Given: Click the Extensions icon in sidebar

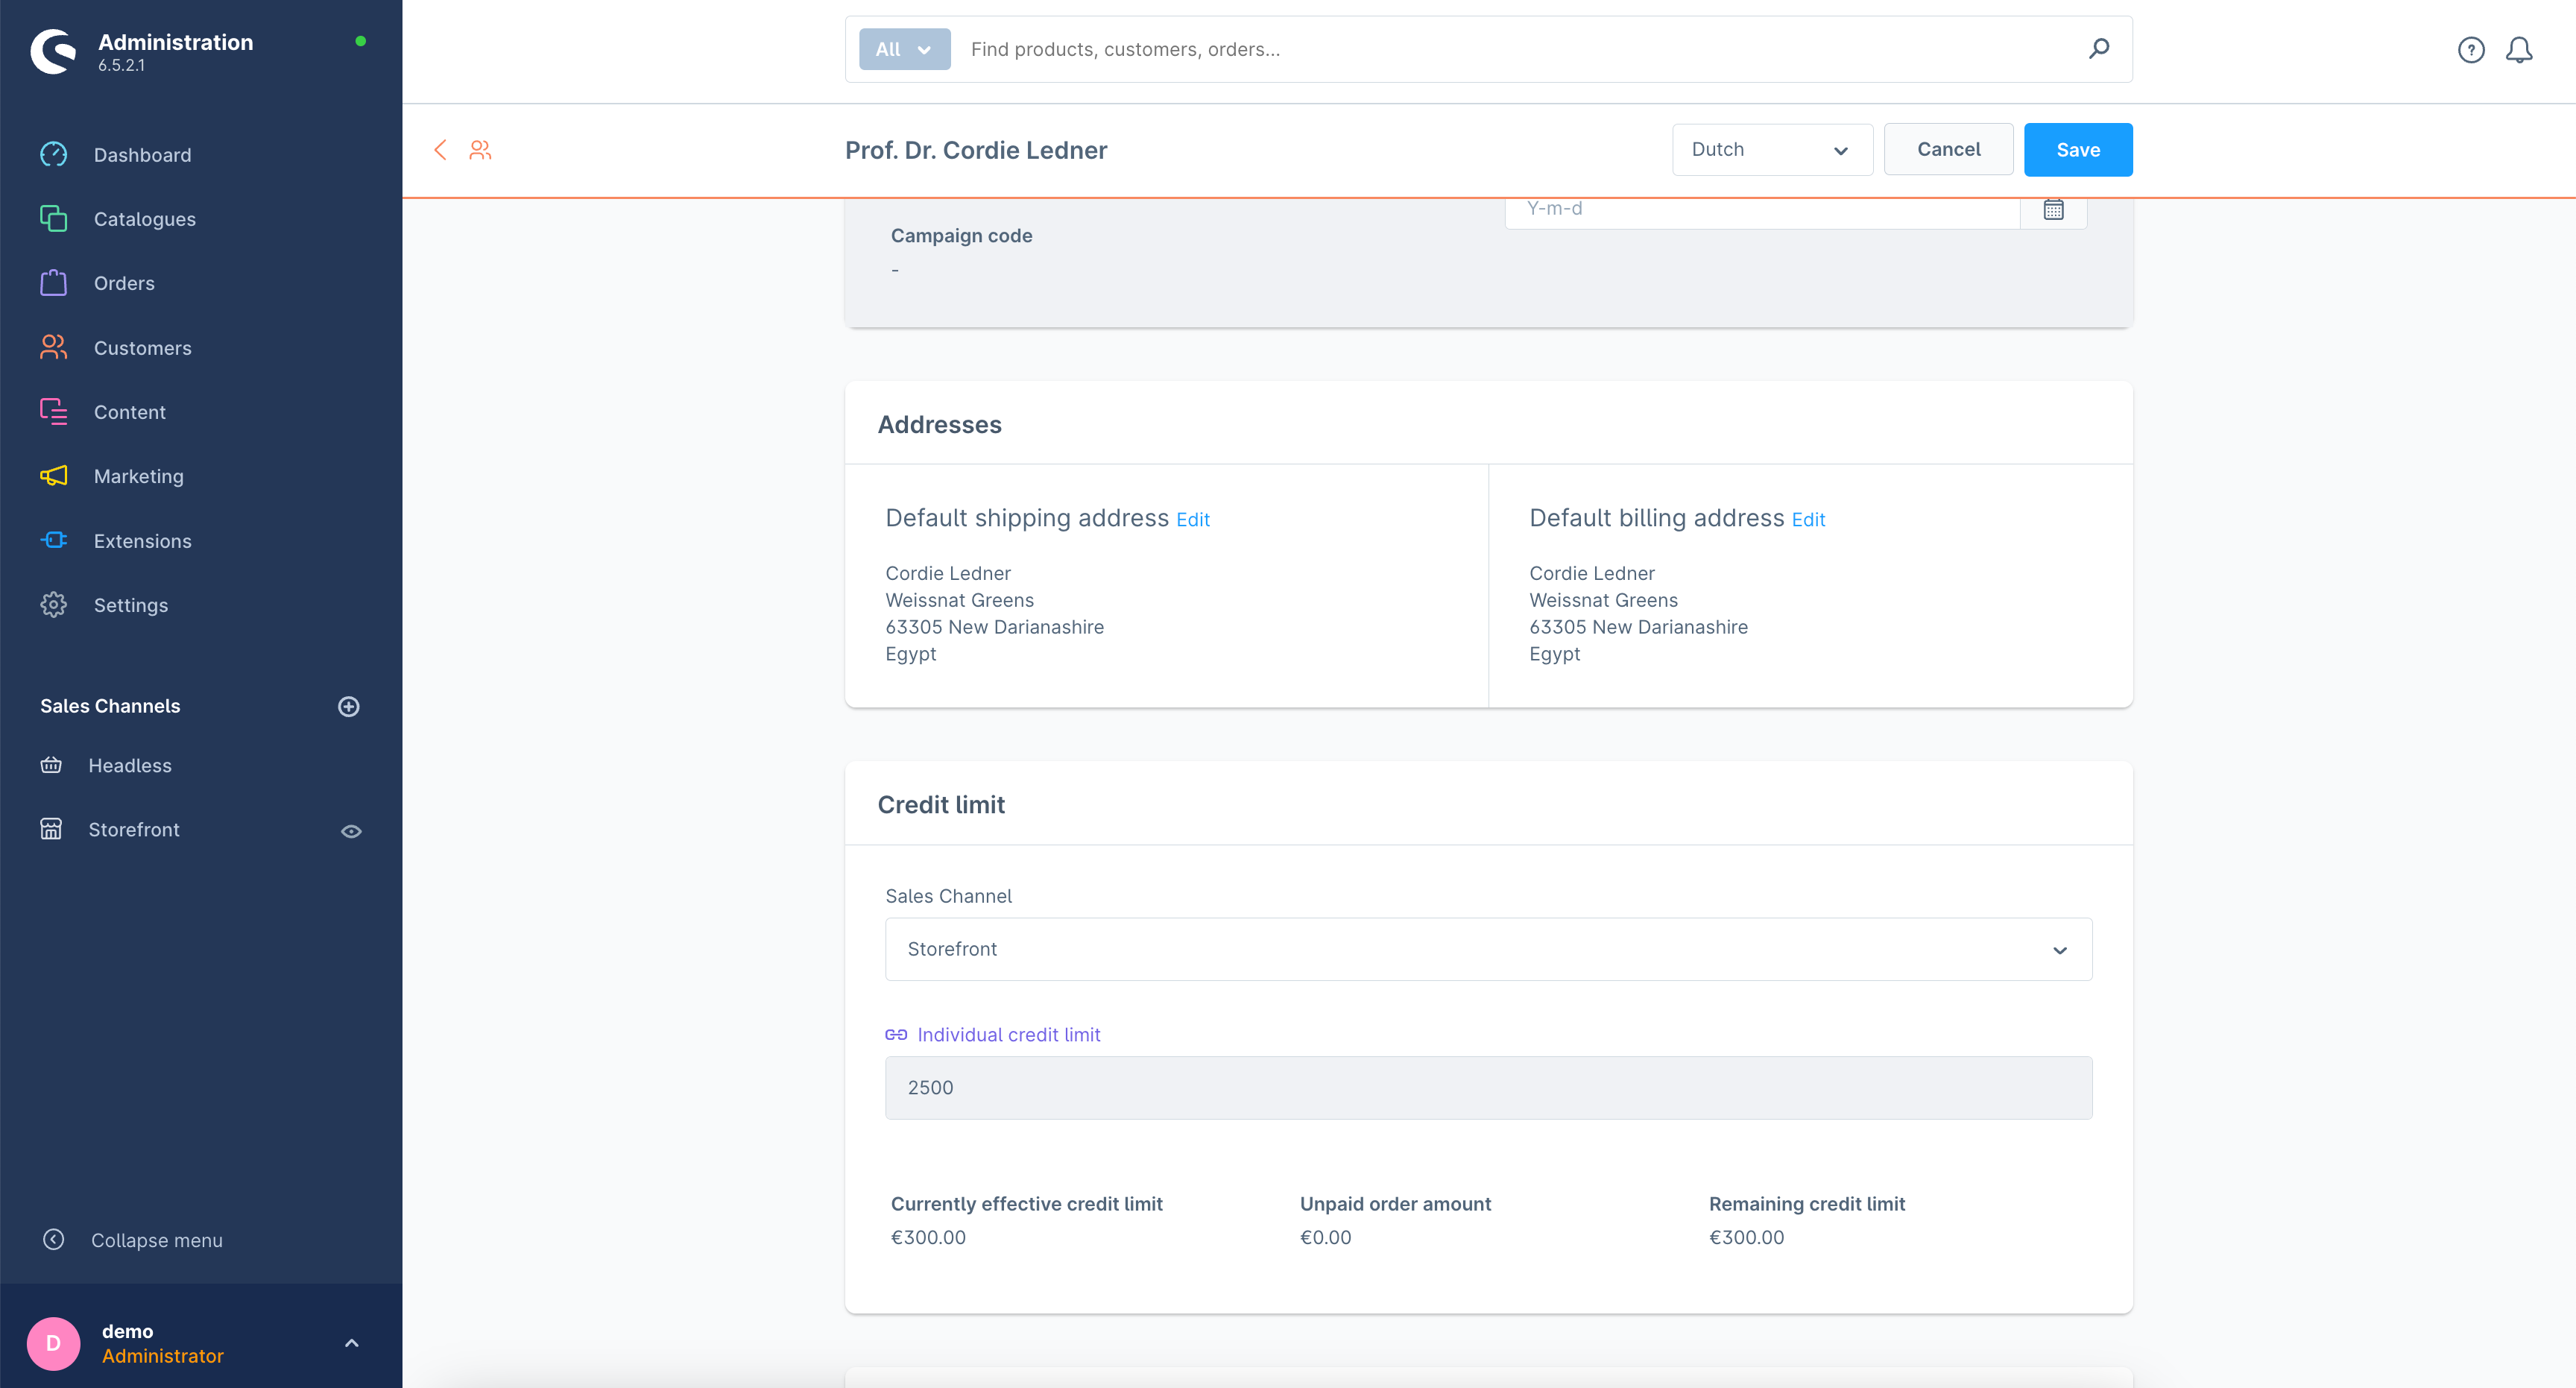Looking at the screenshot, I should (53, 540).
